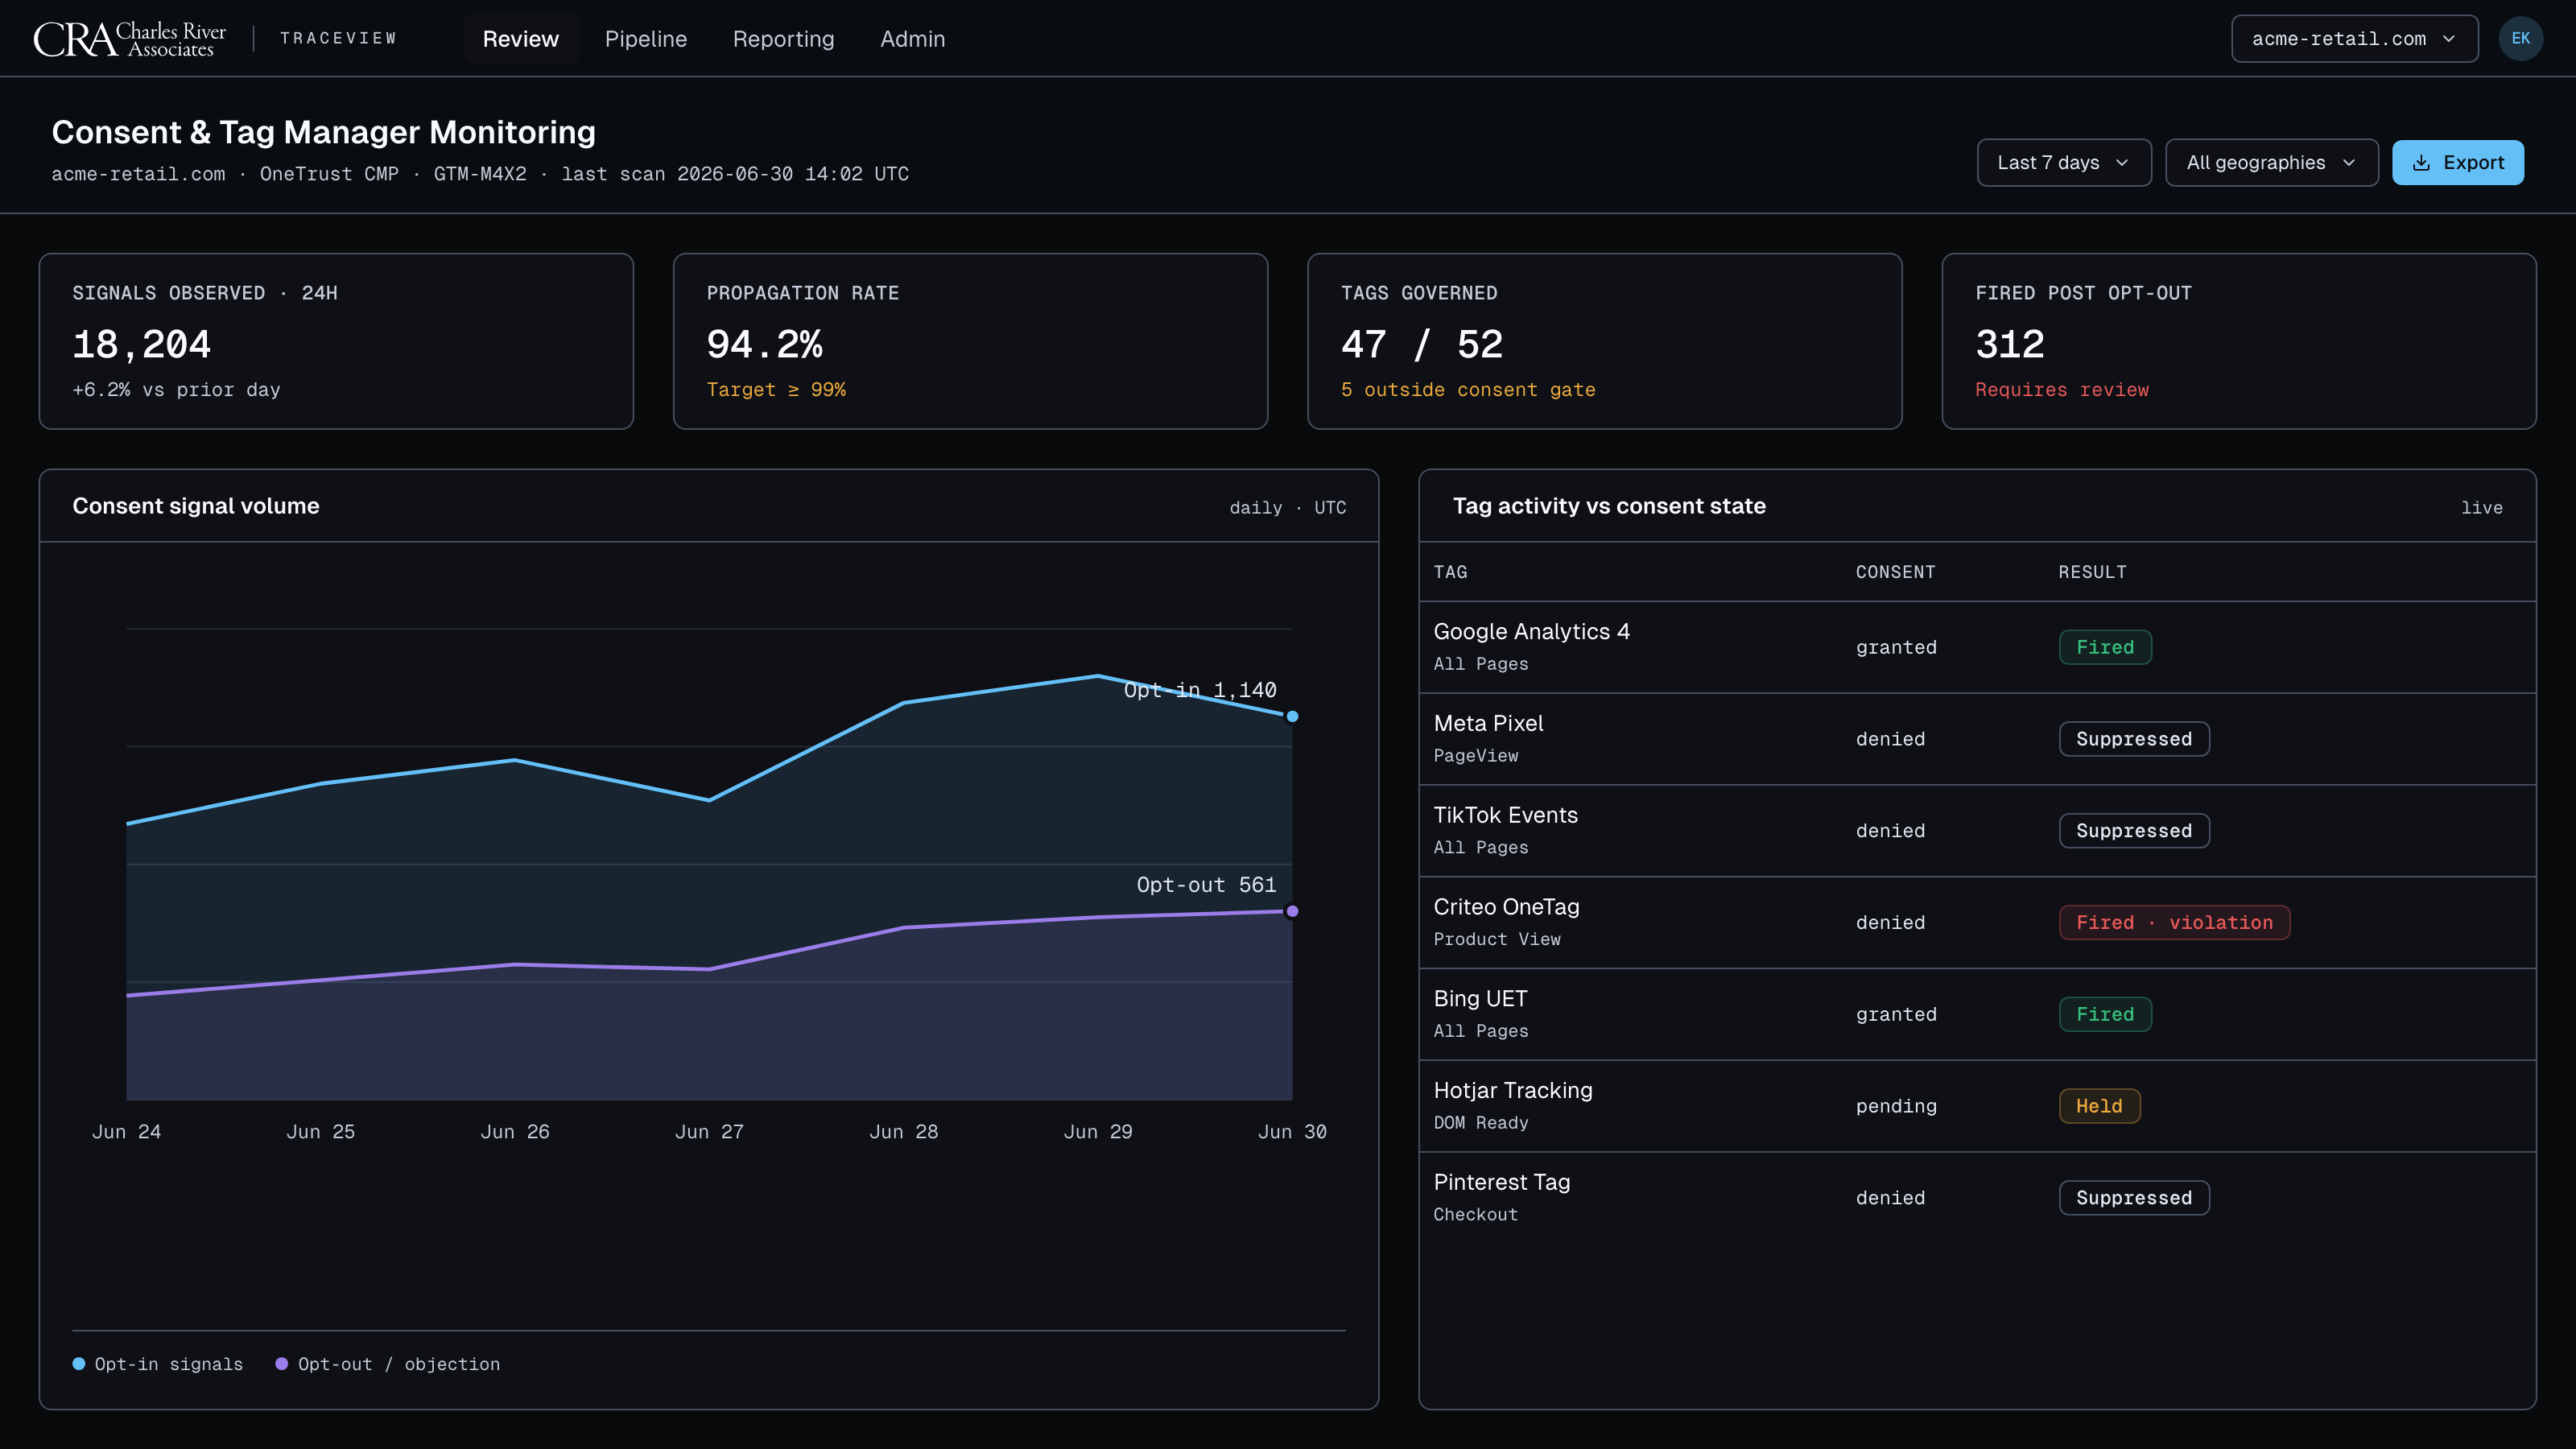Image resolution: width=2576 pixels, height=1449 pixels.
Task: Open the All geographies filter dropdown
Action: click(2271, 163)
